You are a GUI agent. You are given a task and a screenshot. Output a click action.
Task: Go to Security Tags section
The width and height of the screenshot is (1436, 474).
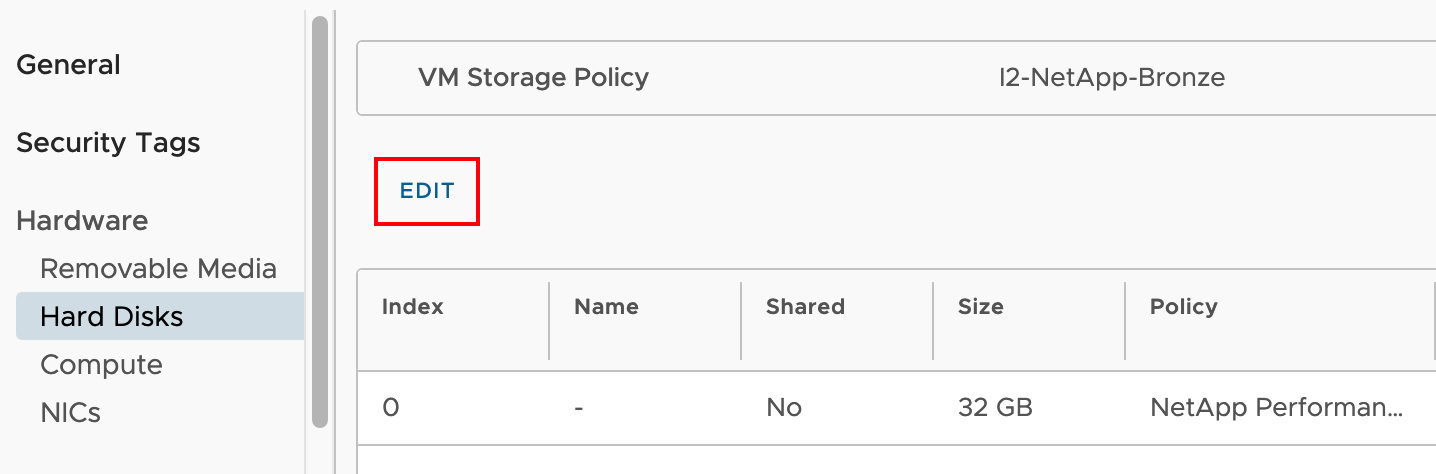[108, 143]
